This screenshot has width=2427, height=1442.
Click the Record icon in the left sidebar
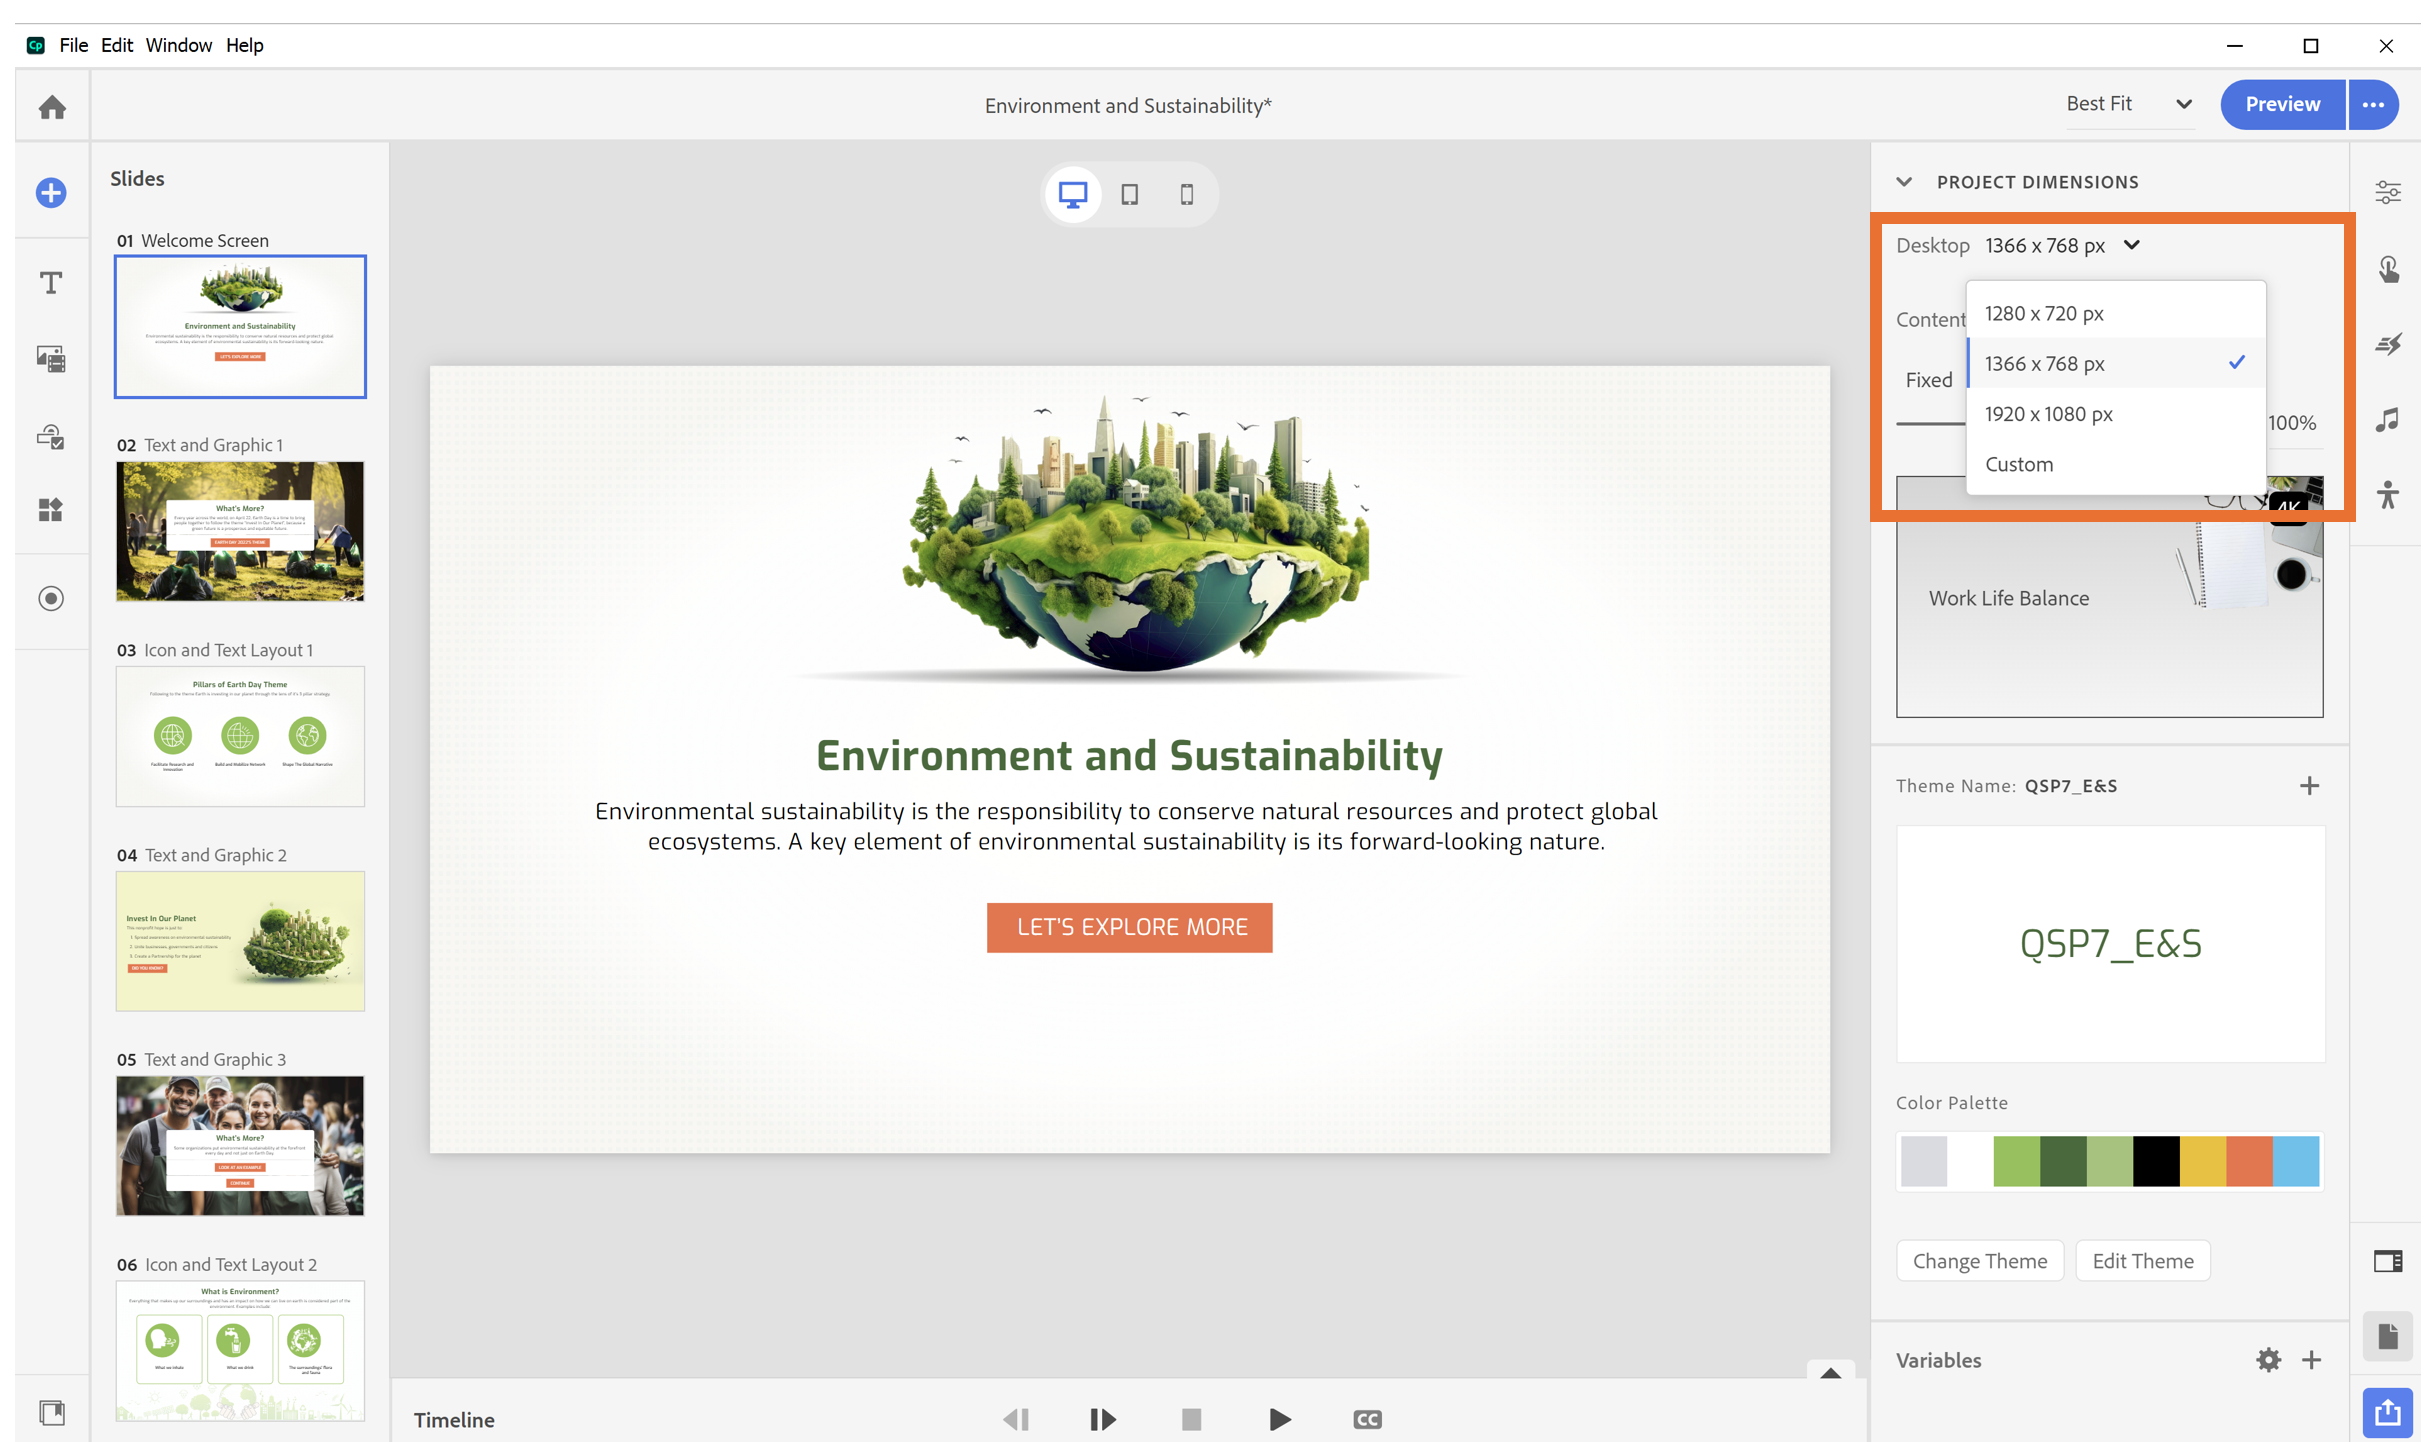[x=50, y=599]
